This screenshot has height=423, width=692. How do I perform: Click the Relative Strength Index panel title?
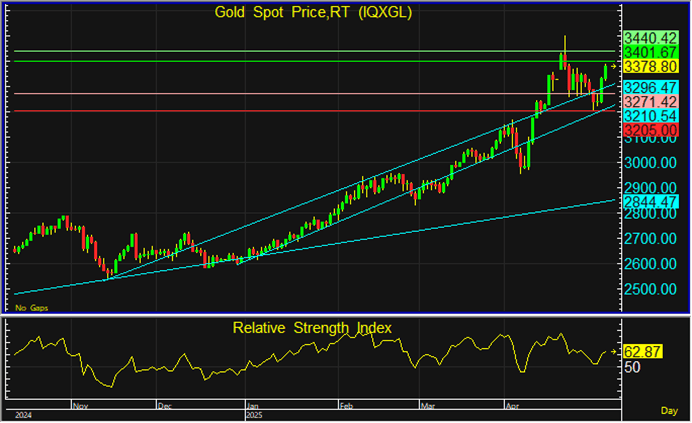(x=312, y=327)
